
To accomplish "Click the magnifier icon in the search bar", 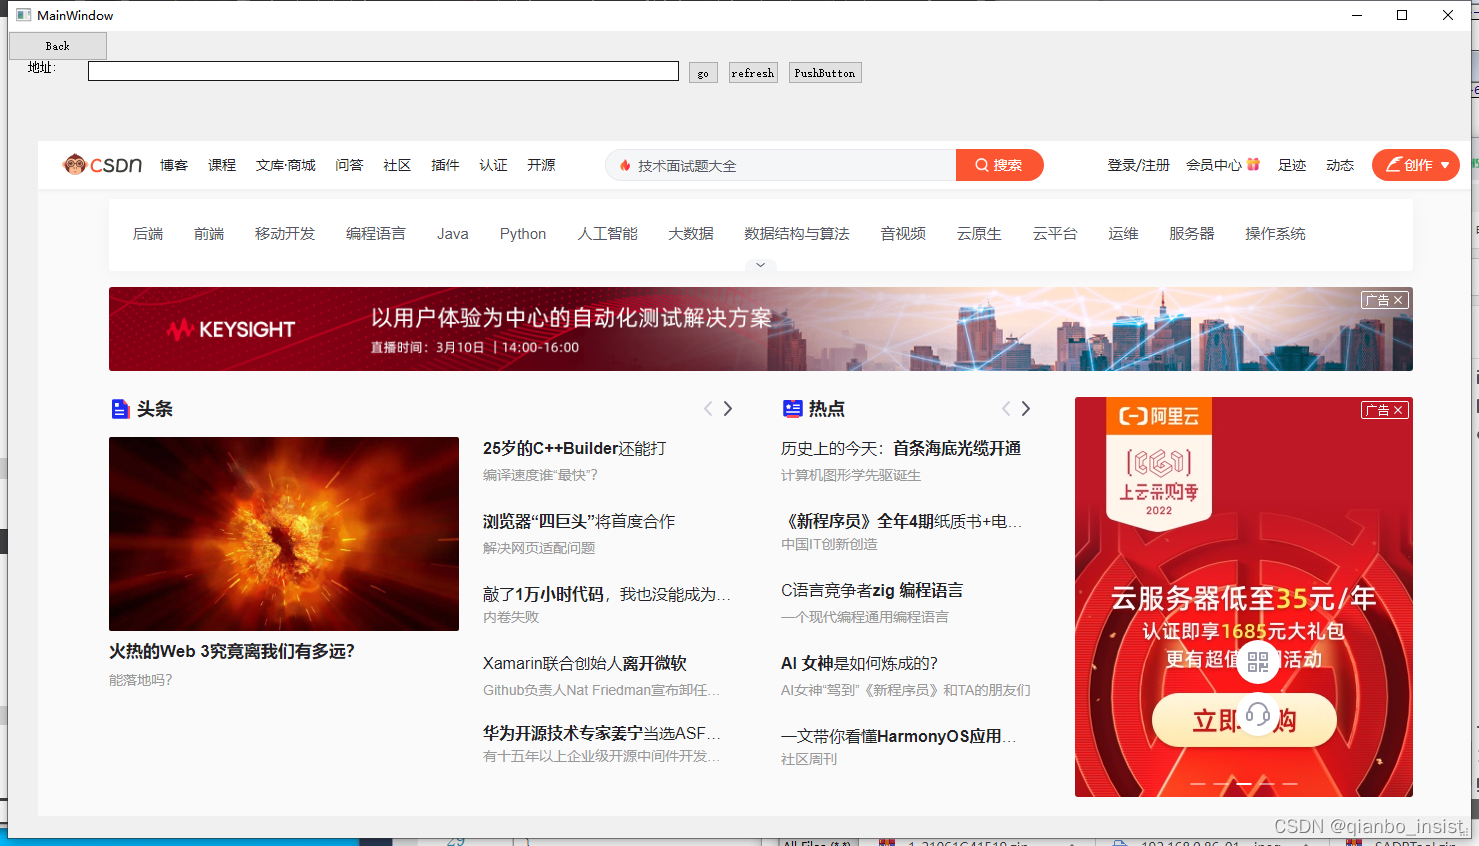I will (981, 164).
